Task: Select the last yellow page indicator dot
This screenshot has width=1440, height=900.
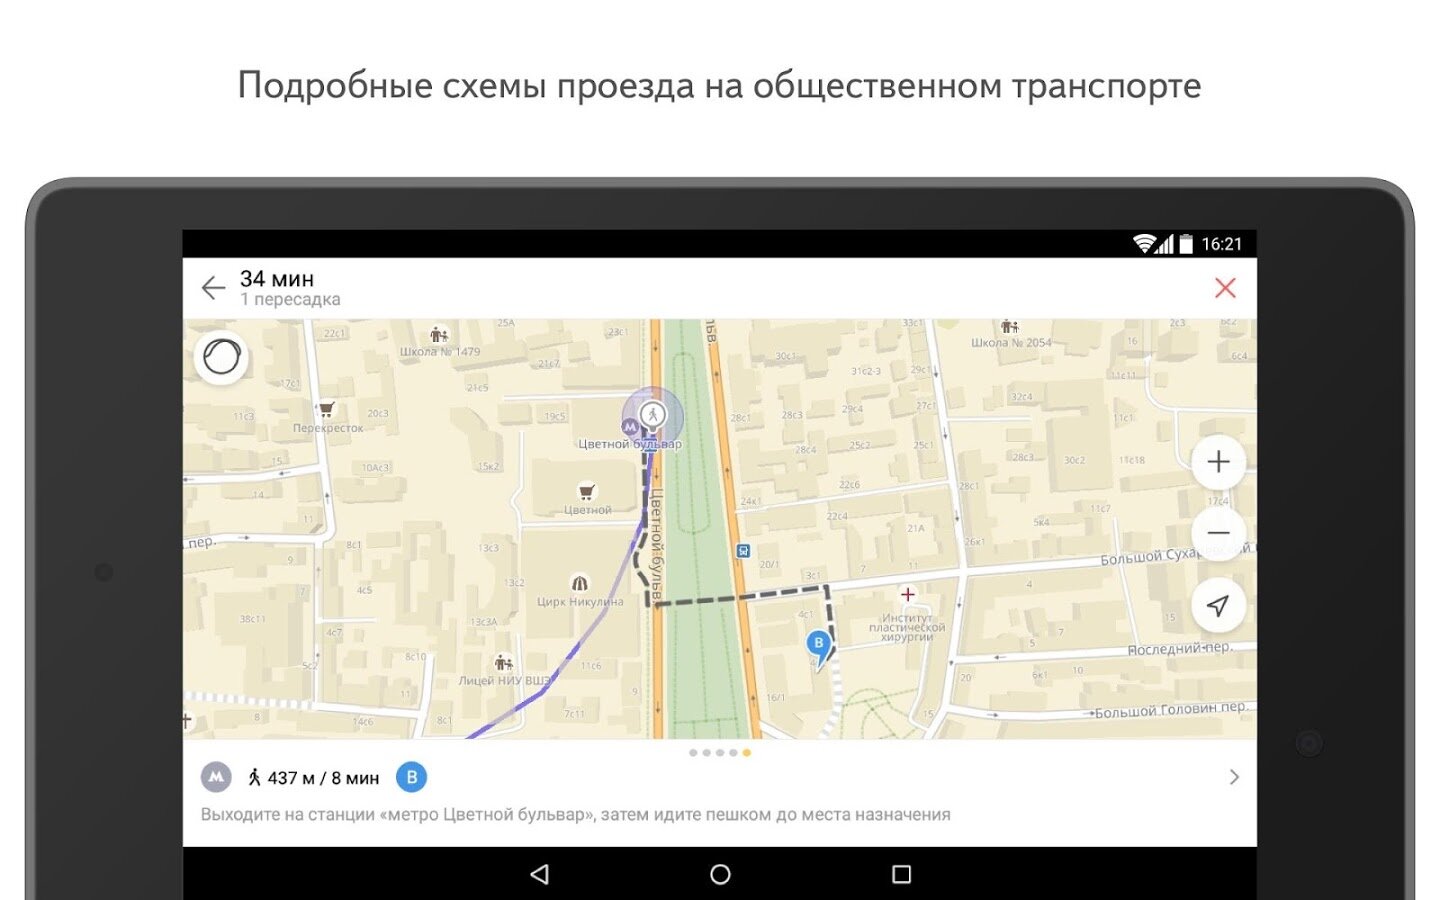Action: tap(746, 753)
